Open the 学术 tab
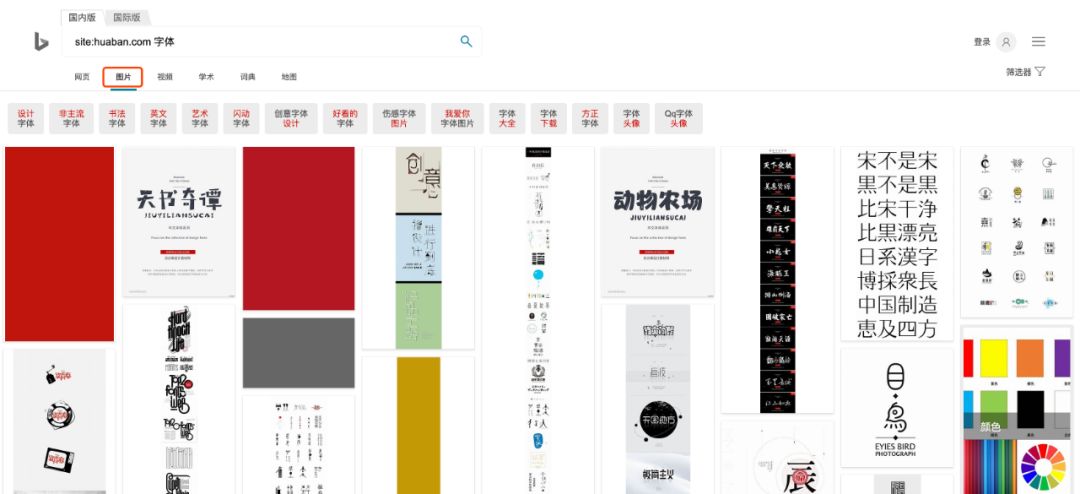 206,76
